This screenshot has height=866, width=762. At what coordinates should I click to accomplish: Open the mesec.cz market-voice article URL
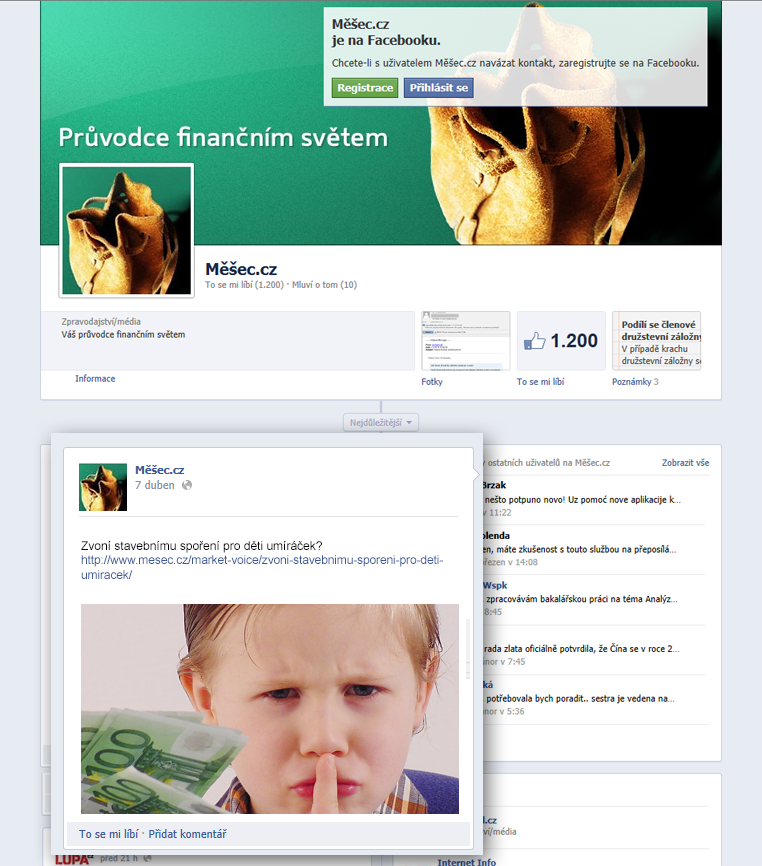[262, 567]
